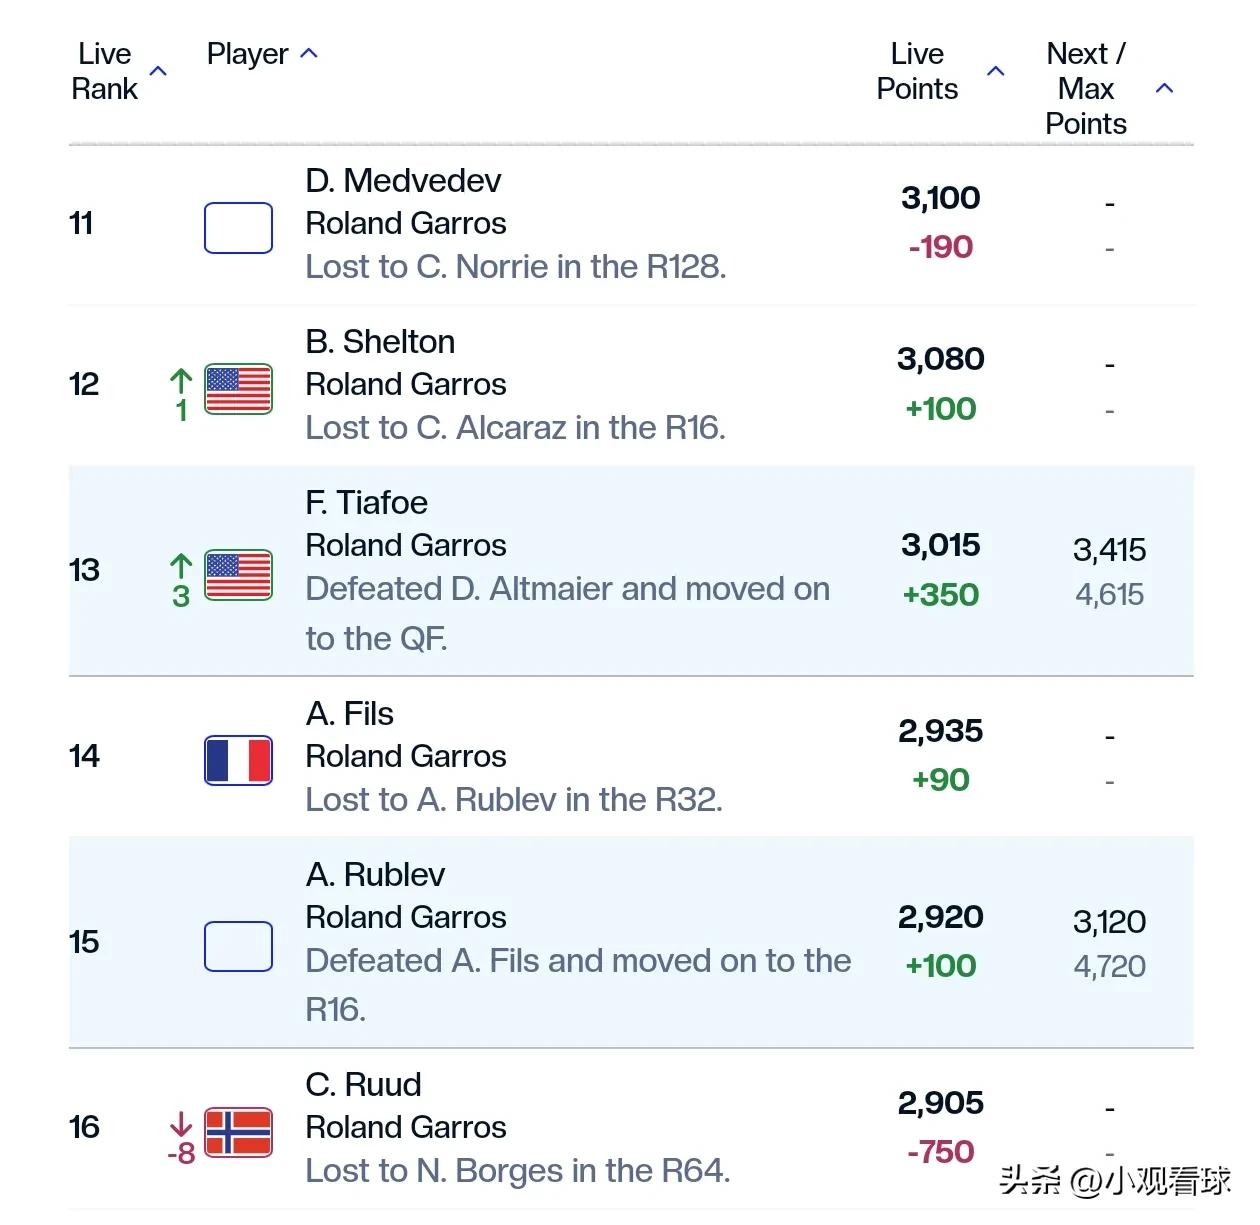
Task: Select Roland Garros under A. Fils
Action: click(x=406, y=757)
